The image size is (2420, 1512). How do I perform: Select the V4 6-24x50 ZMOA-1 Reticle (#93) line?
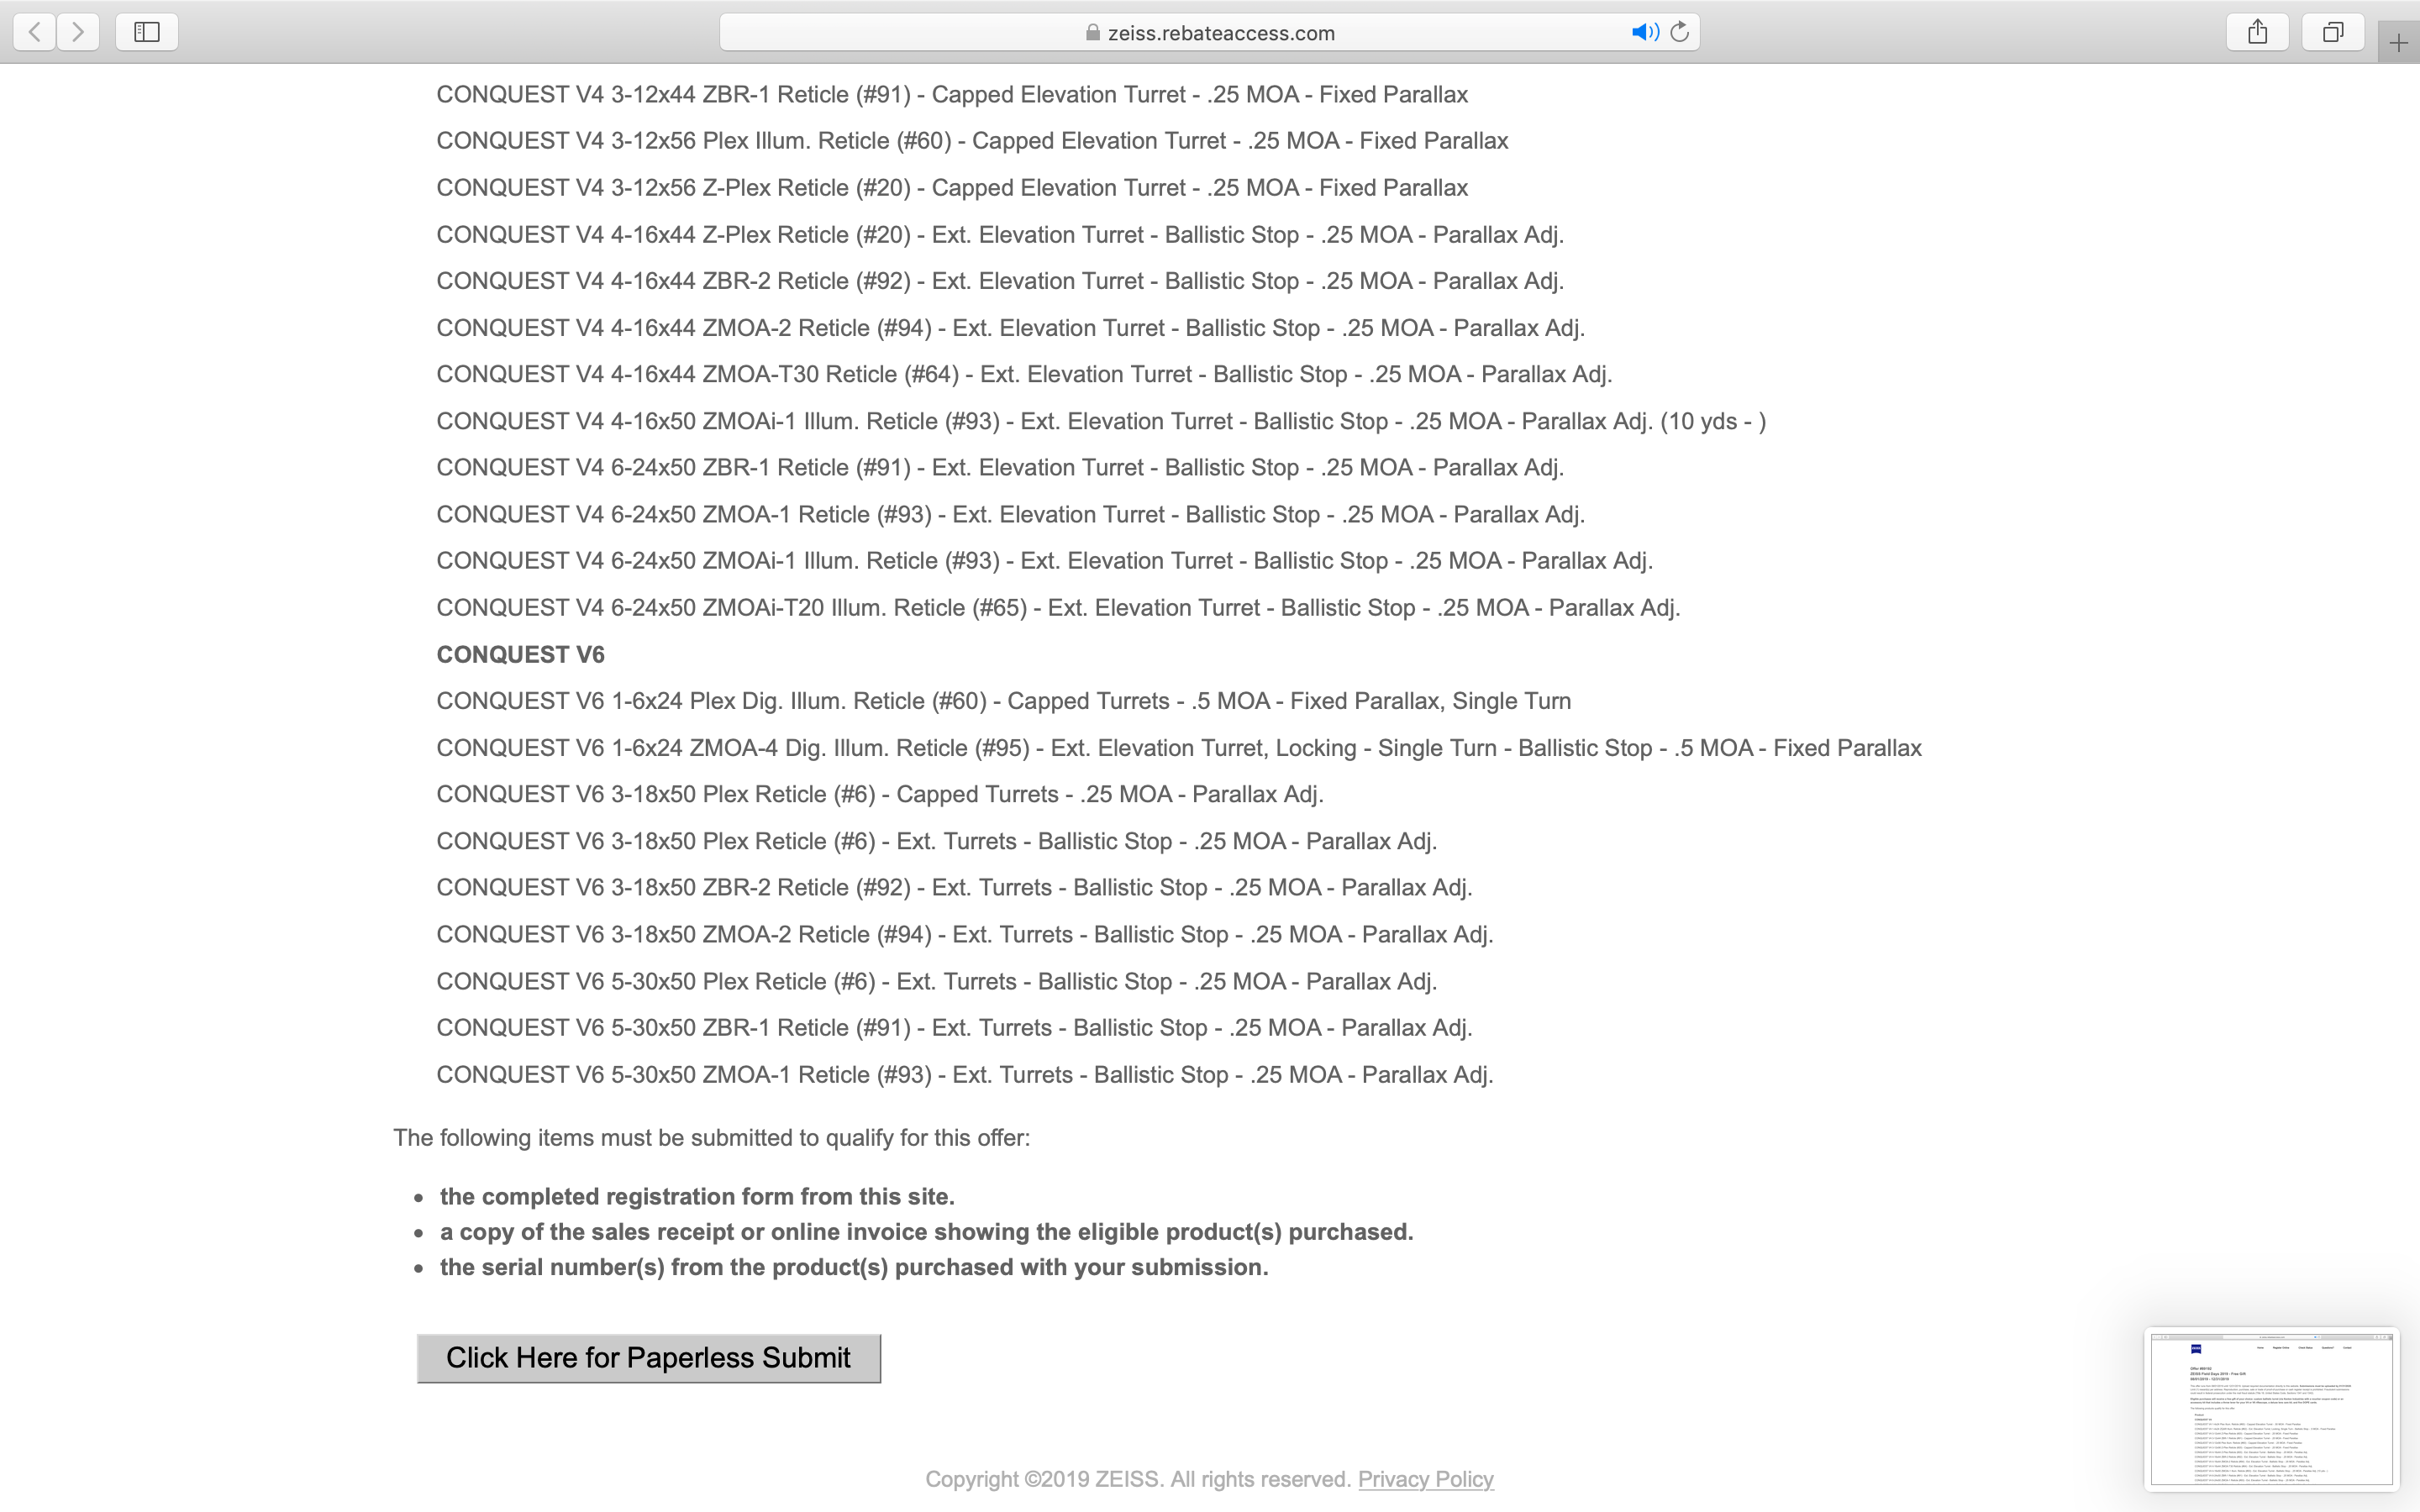pyautogui.click(x=1011, y=515)
